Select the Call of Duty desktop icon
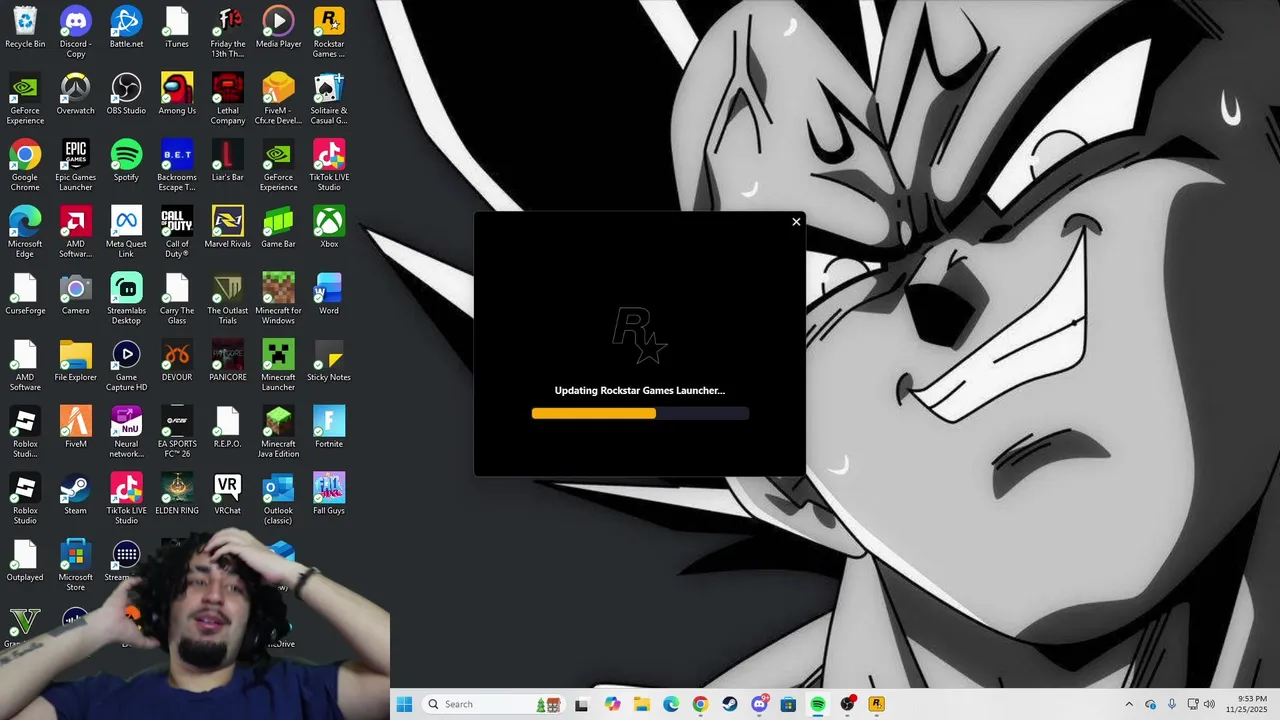The width and height of the screenshot is (1280, 720). [x=177, y=233]
